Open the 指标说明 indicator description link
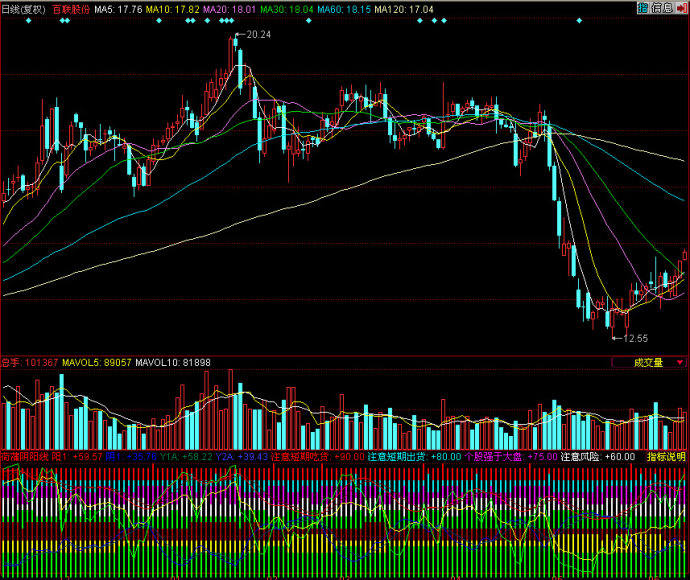The width and height of the screenshot is (690, 580). click(x=666, y=457)
